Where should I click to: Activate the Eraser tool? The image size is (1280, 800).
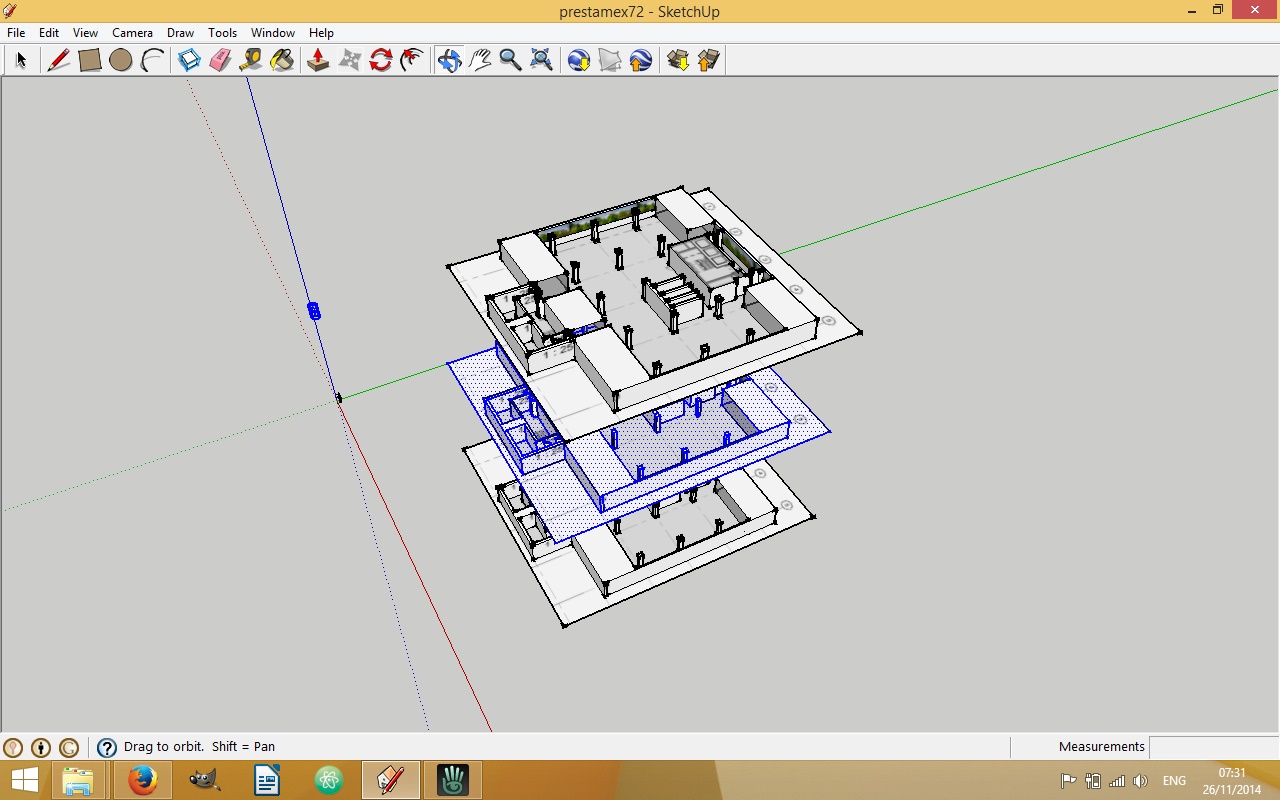point(220,60)
